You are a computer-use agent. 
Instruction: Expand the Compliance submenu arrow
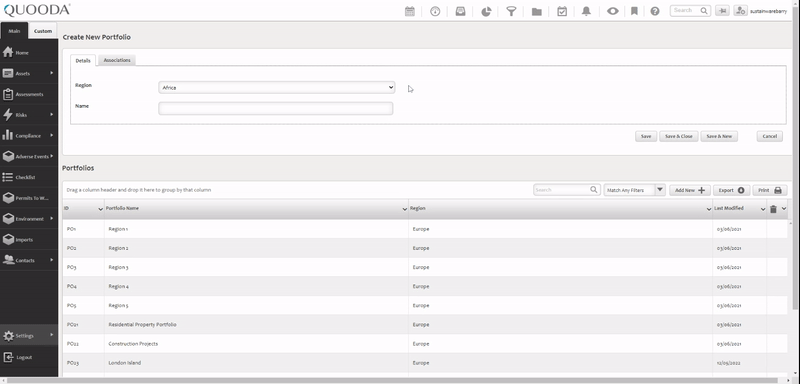(x=52, y=135)
